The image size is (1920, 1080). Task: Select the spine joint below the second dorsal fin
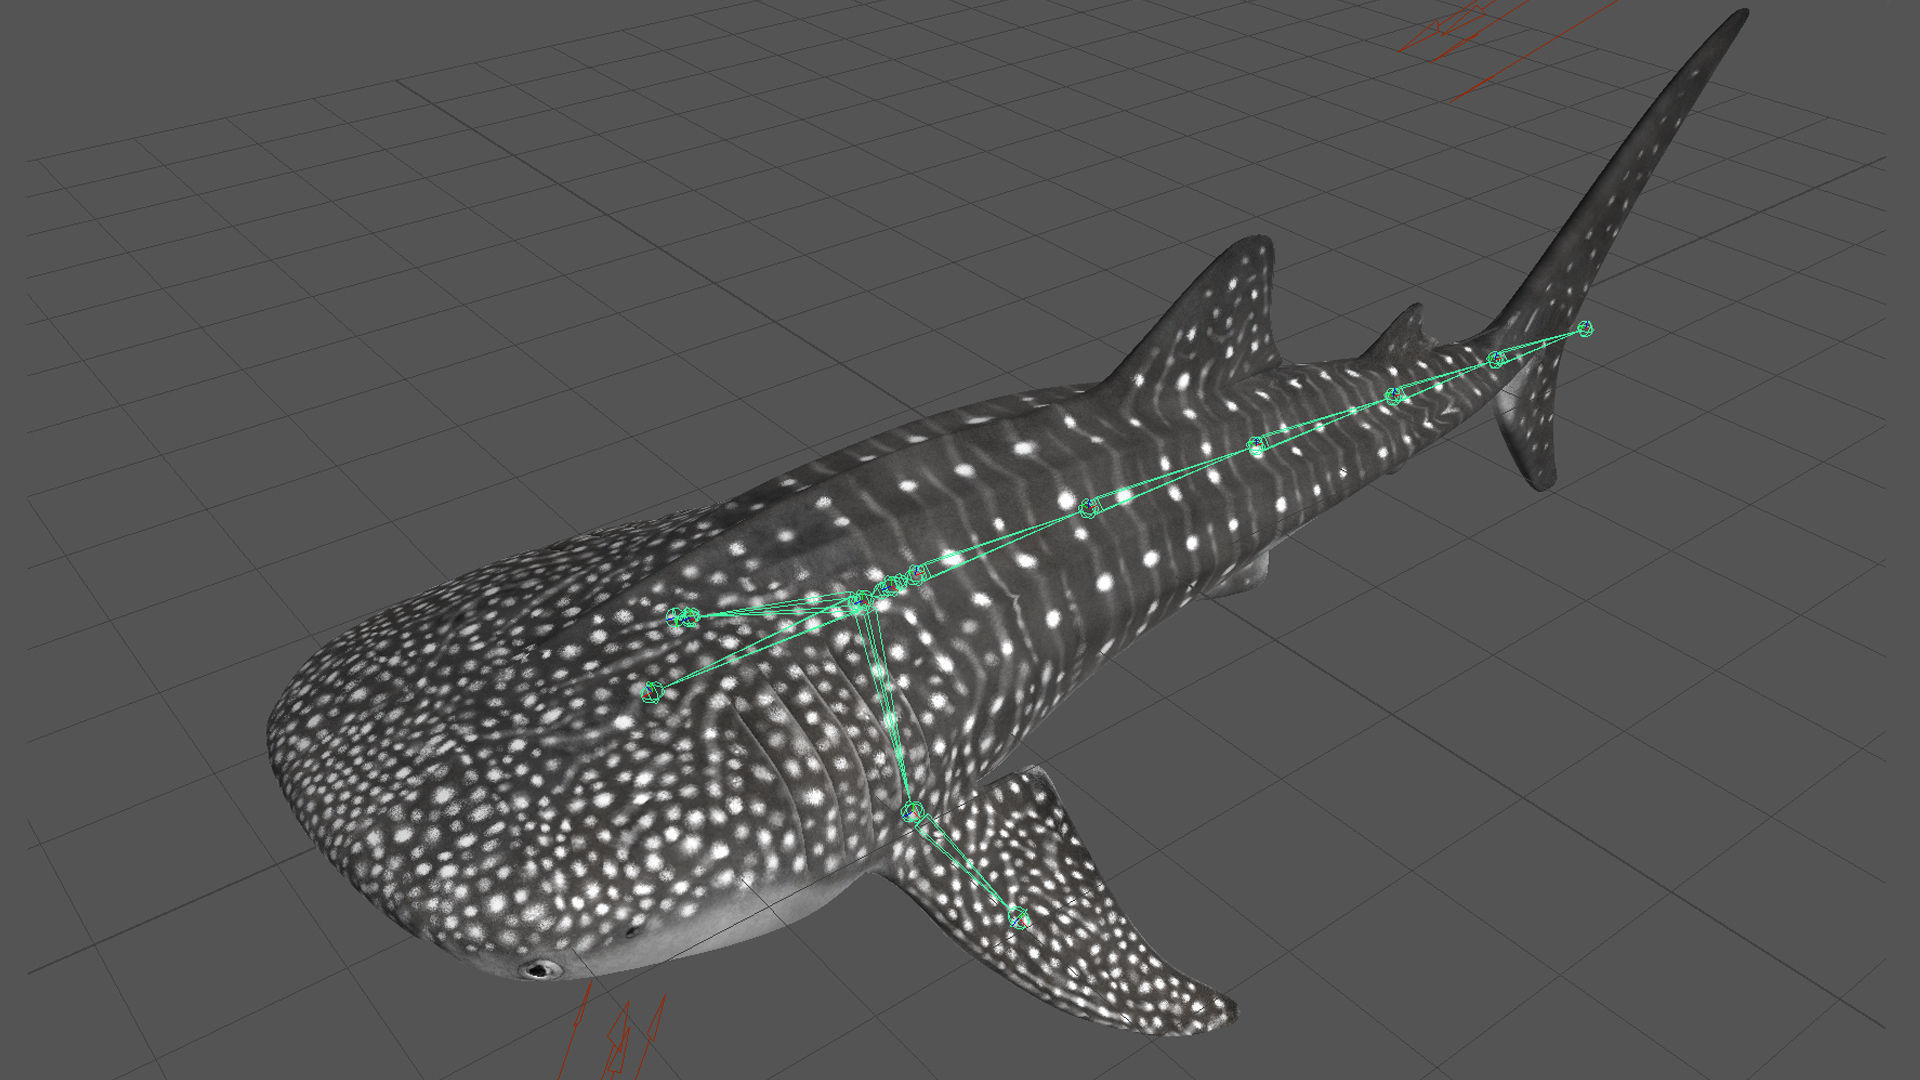tap(1396, 396)
